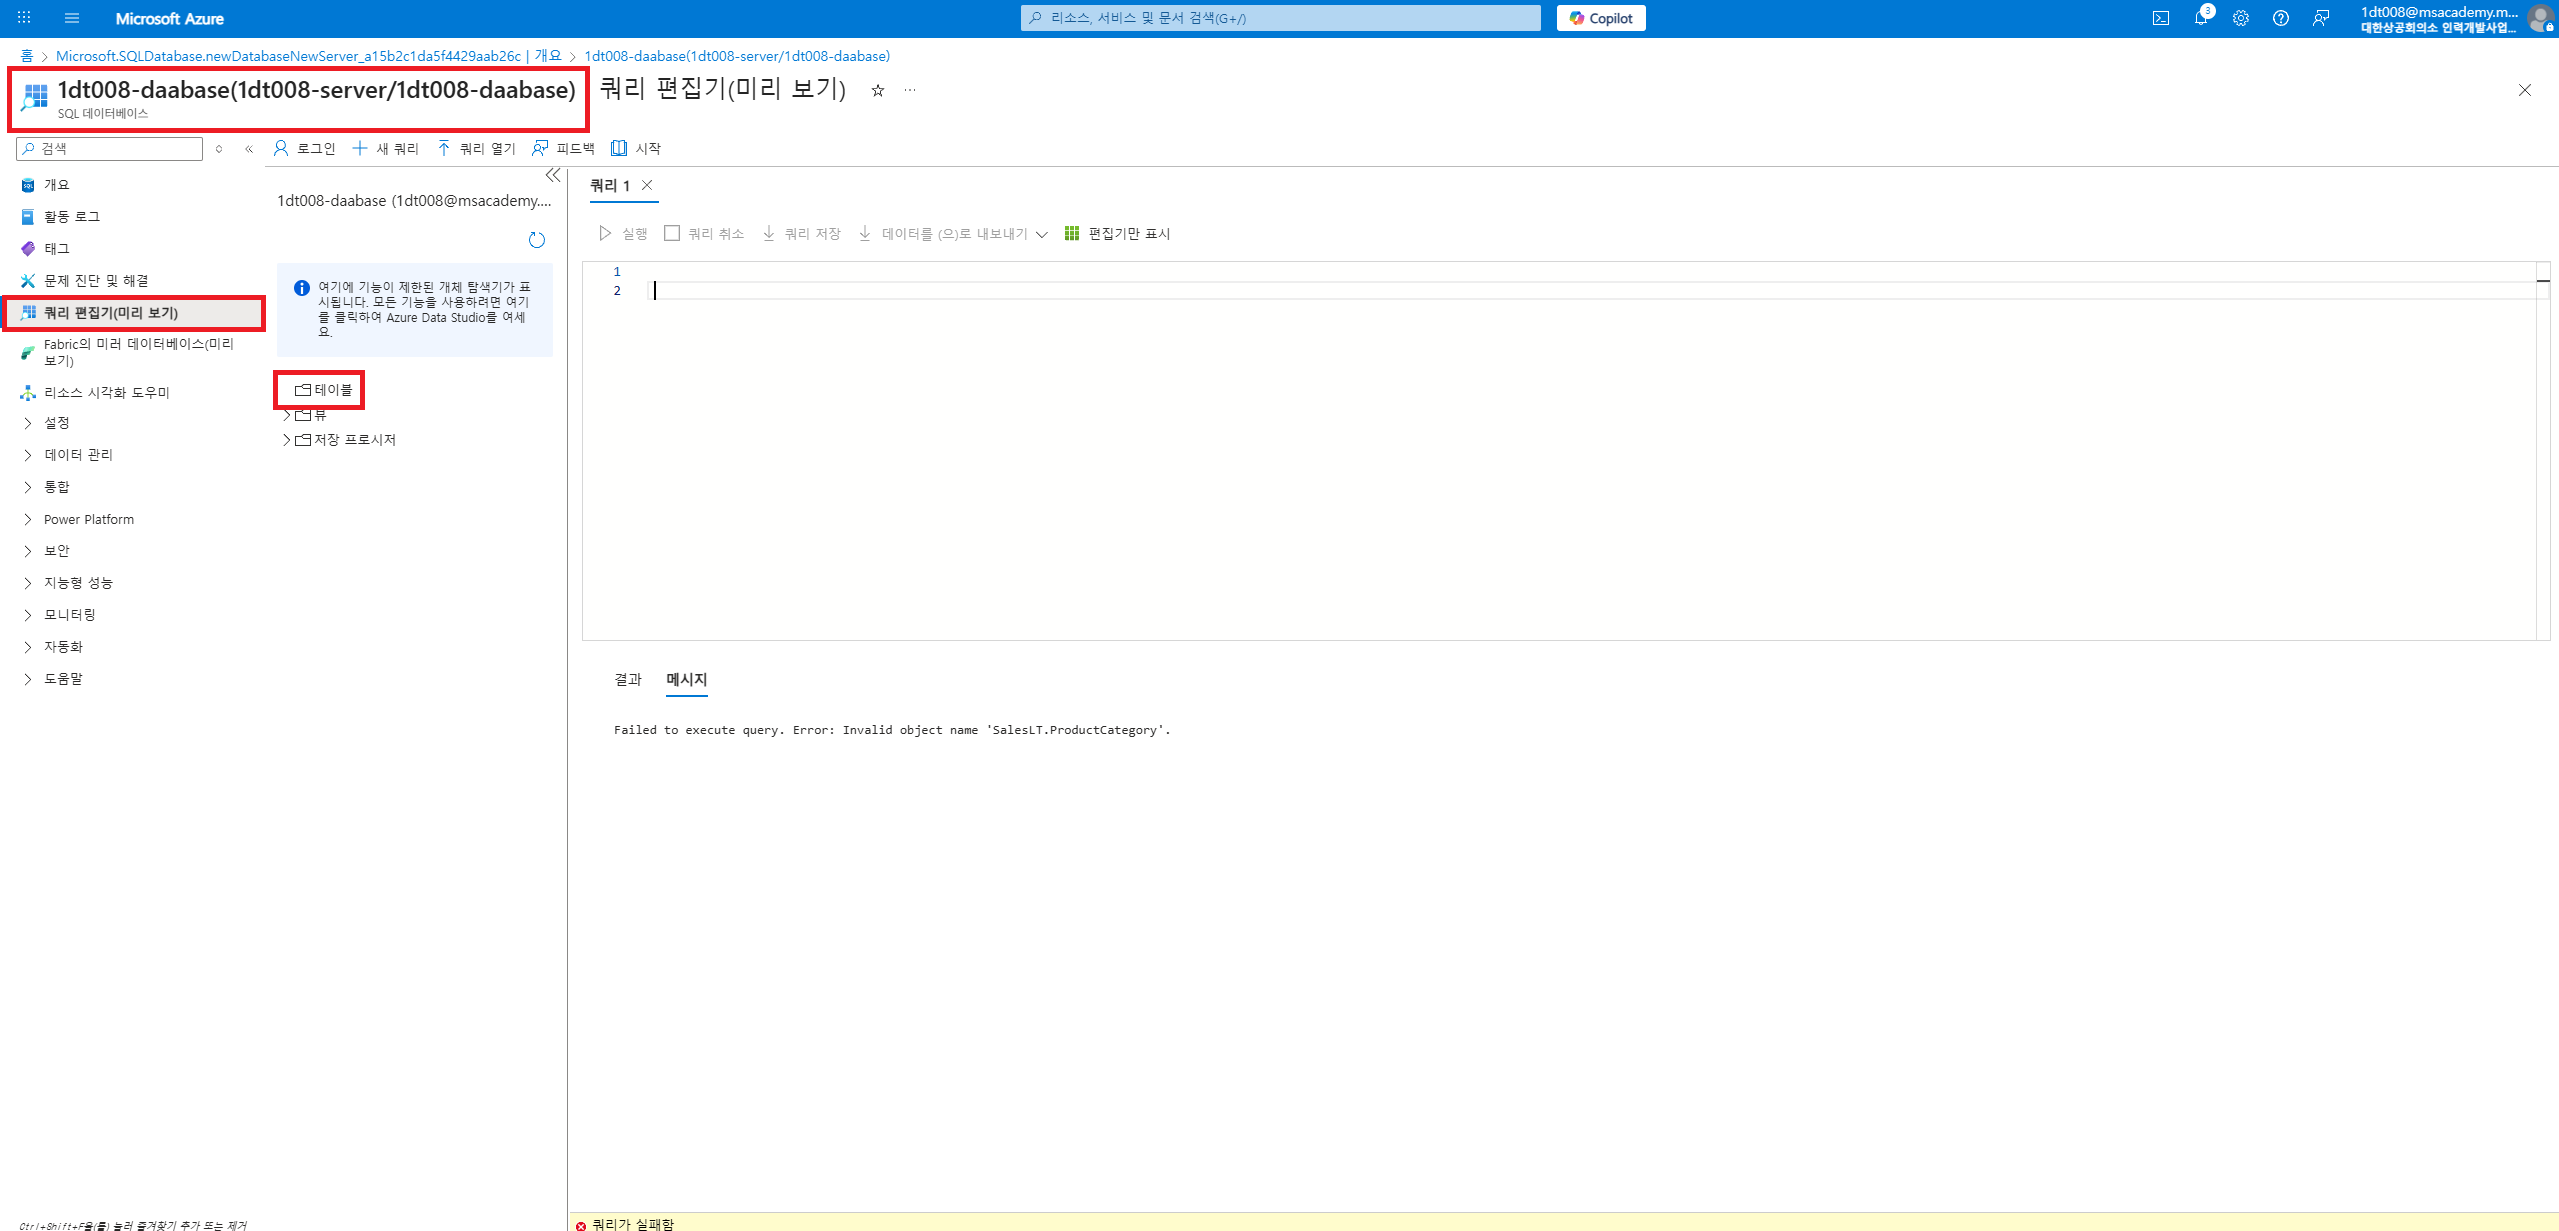This screenshot has width=2559, height=1231.
Task: Toggle the 쿼리 취소 checkbox
Action: (x=672, y=233)
